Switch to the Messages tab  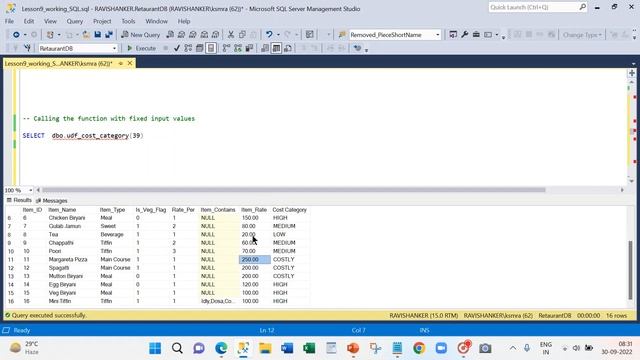coord(51,200)
